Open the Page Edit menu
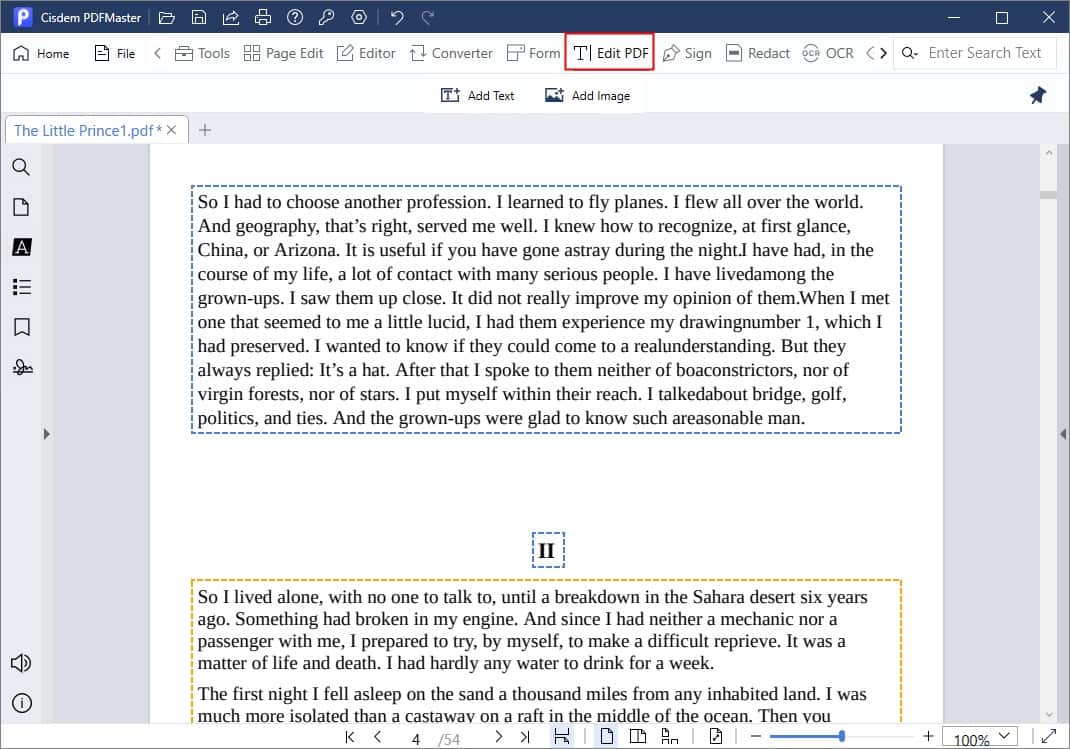The height and width of the screenshot is (749, 1070). (284, 52)
